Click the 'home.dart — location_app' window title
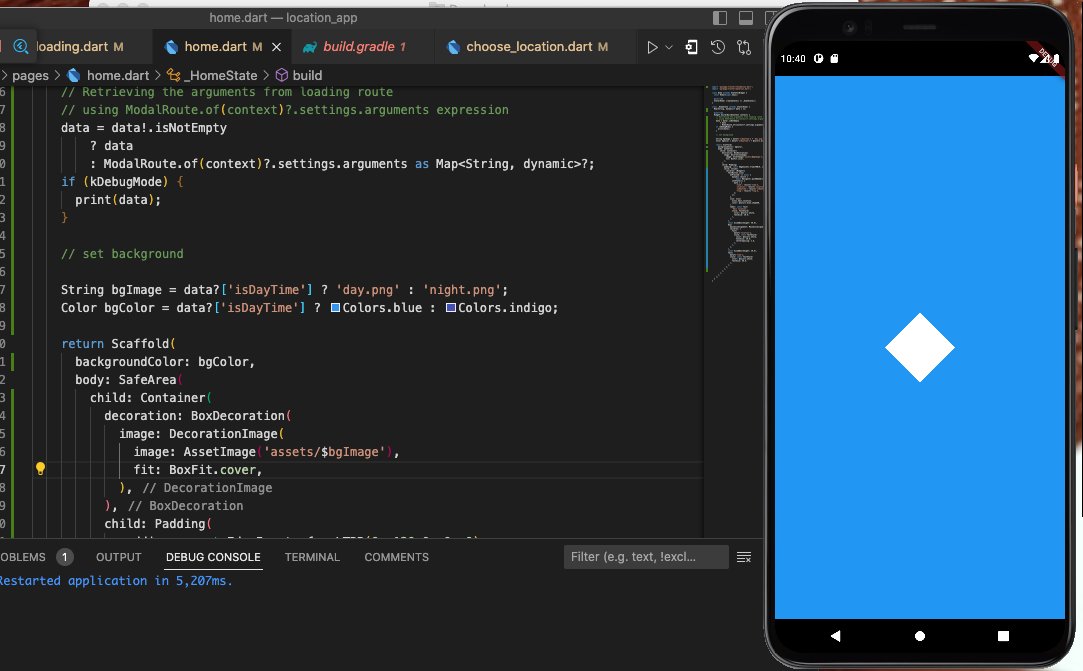The width and height of the screenshot is (1083, 671). pos(283,18)
